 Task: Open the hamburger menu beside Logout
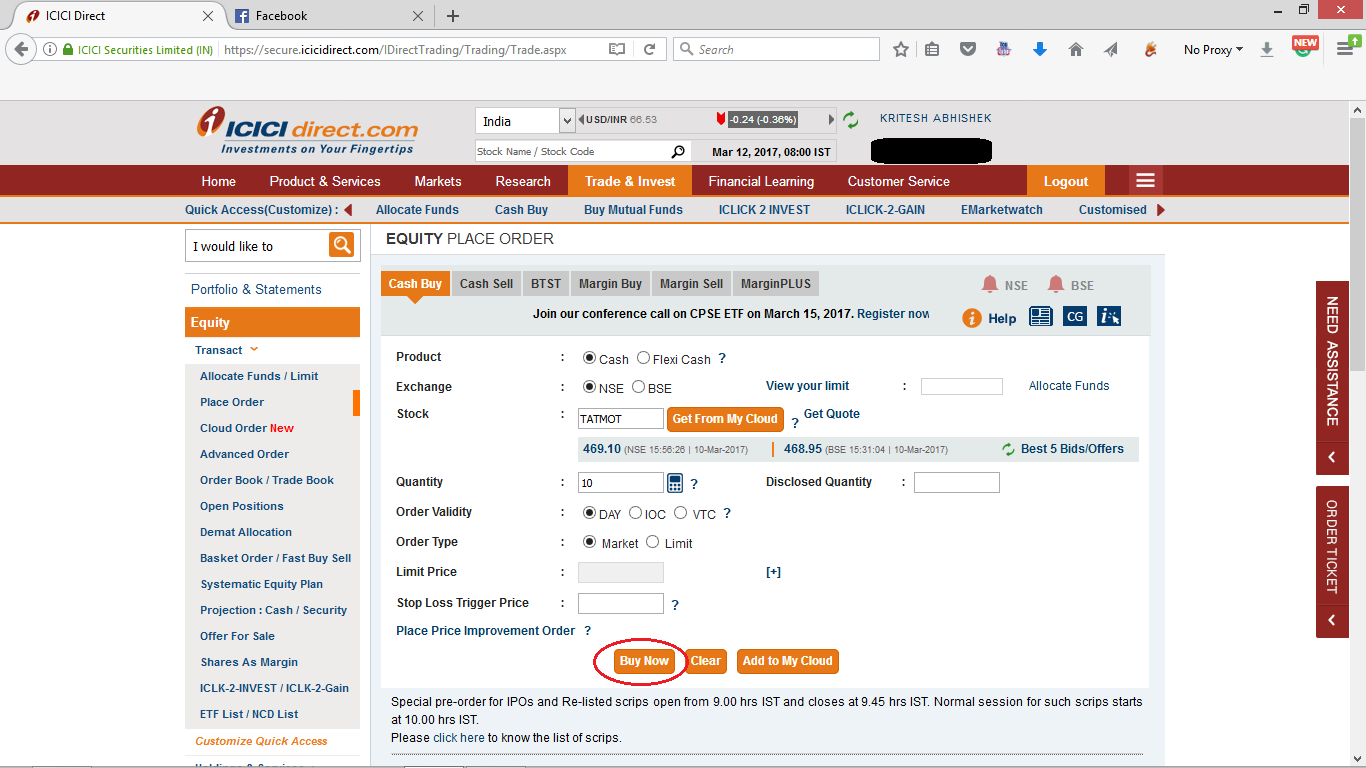pos(1146,181)
